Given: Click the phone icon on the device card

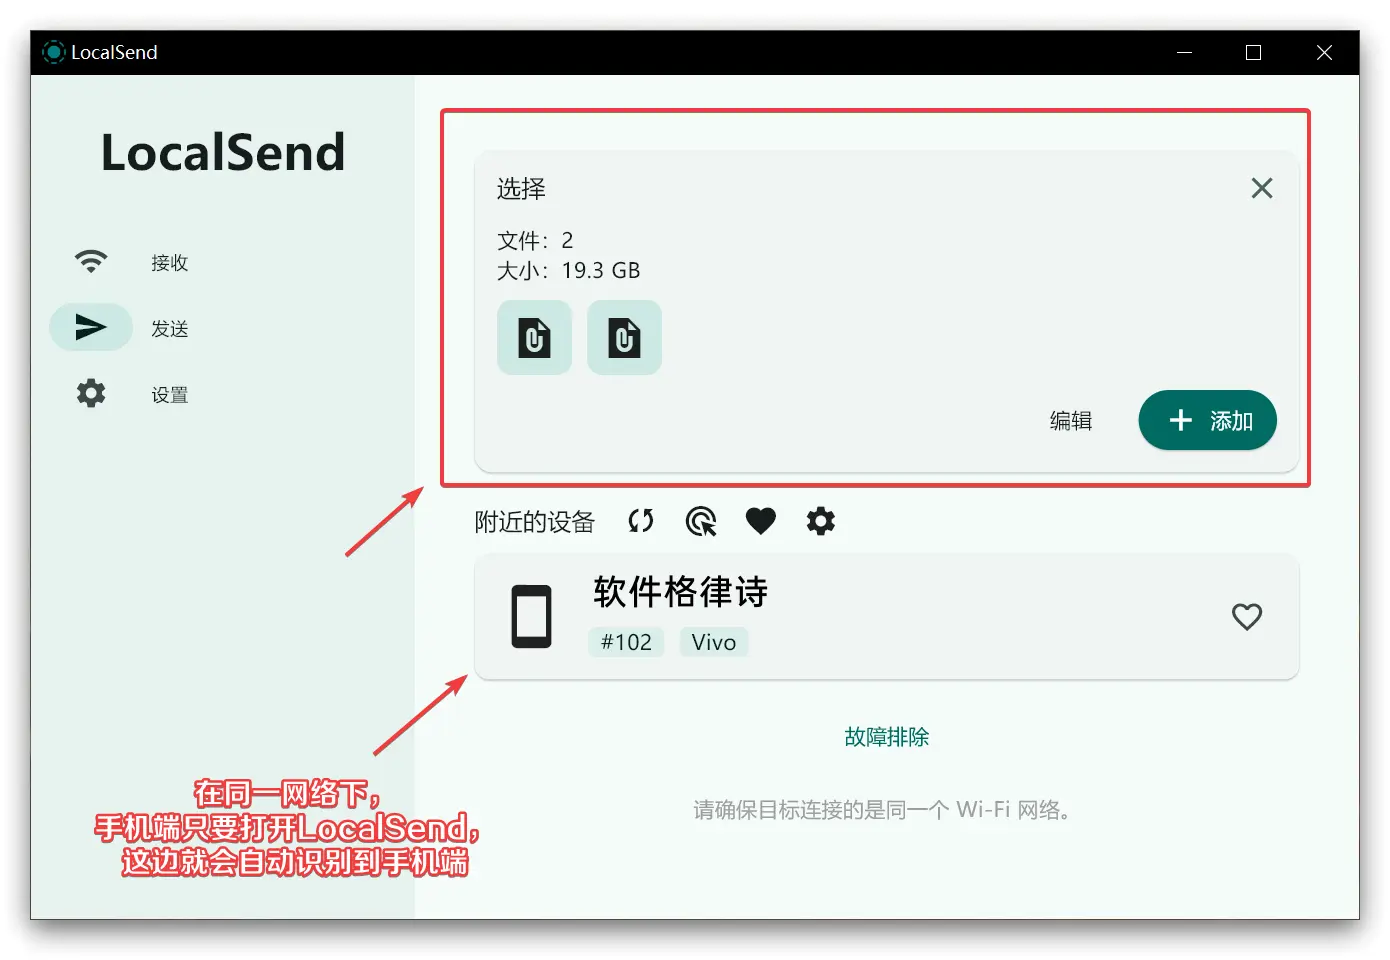Looking at the screenshot, I should pos(532,617).
